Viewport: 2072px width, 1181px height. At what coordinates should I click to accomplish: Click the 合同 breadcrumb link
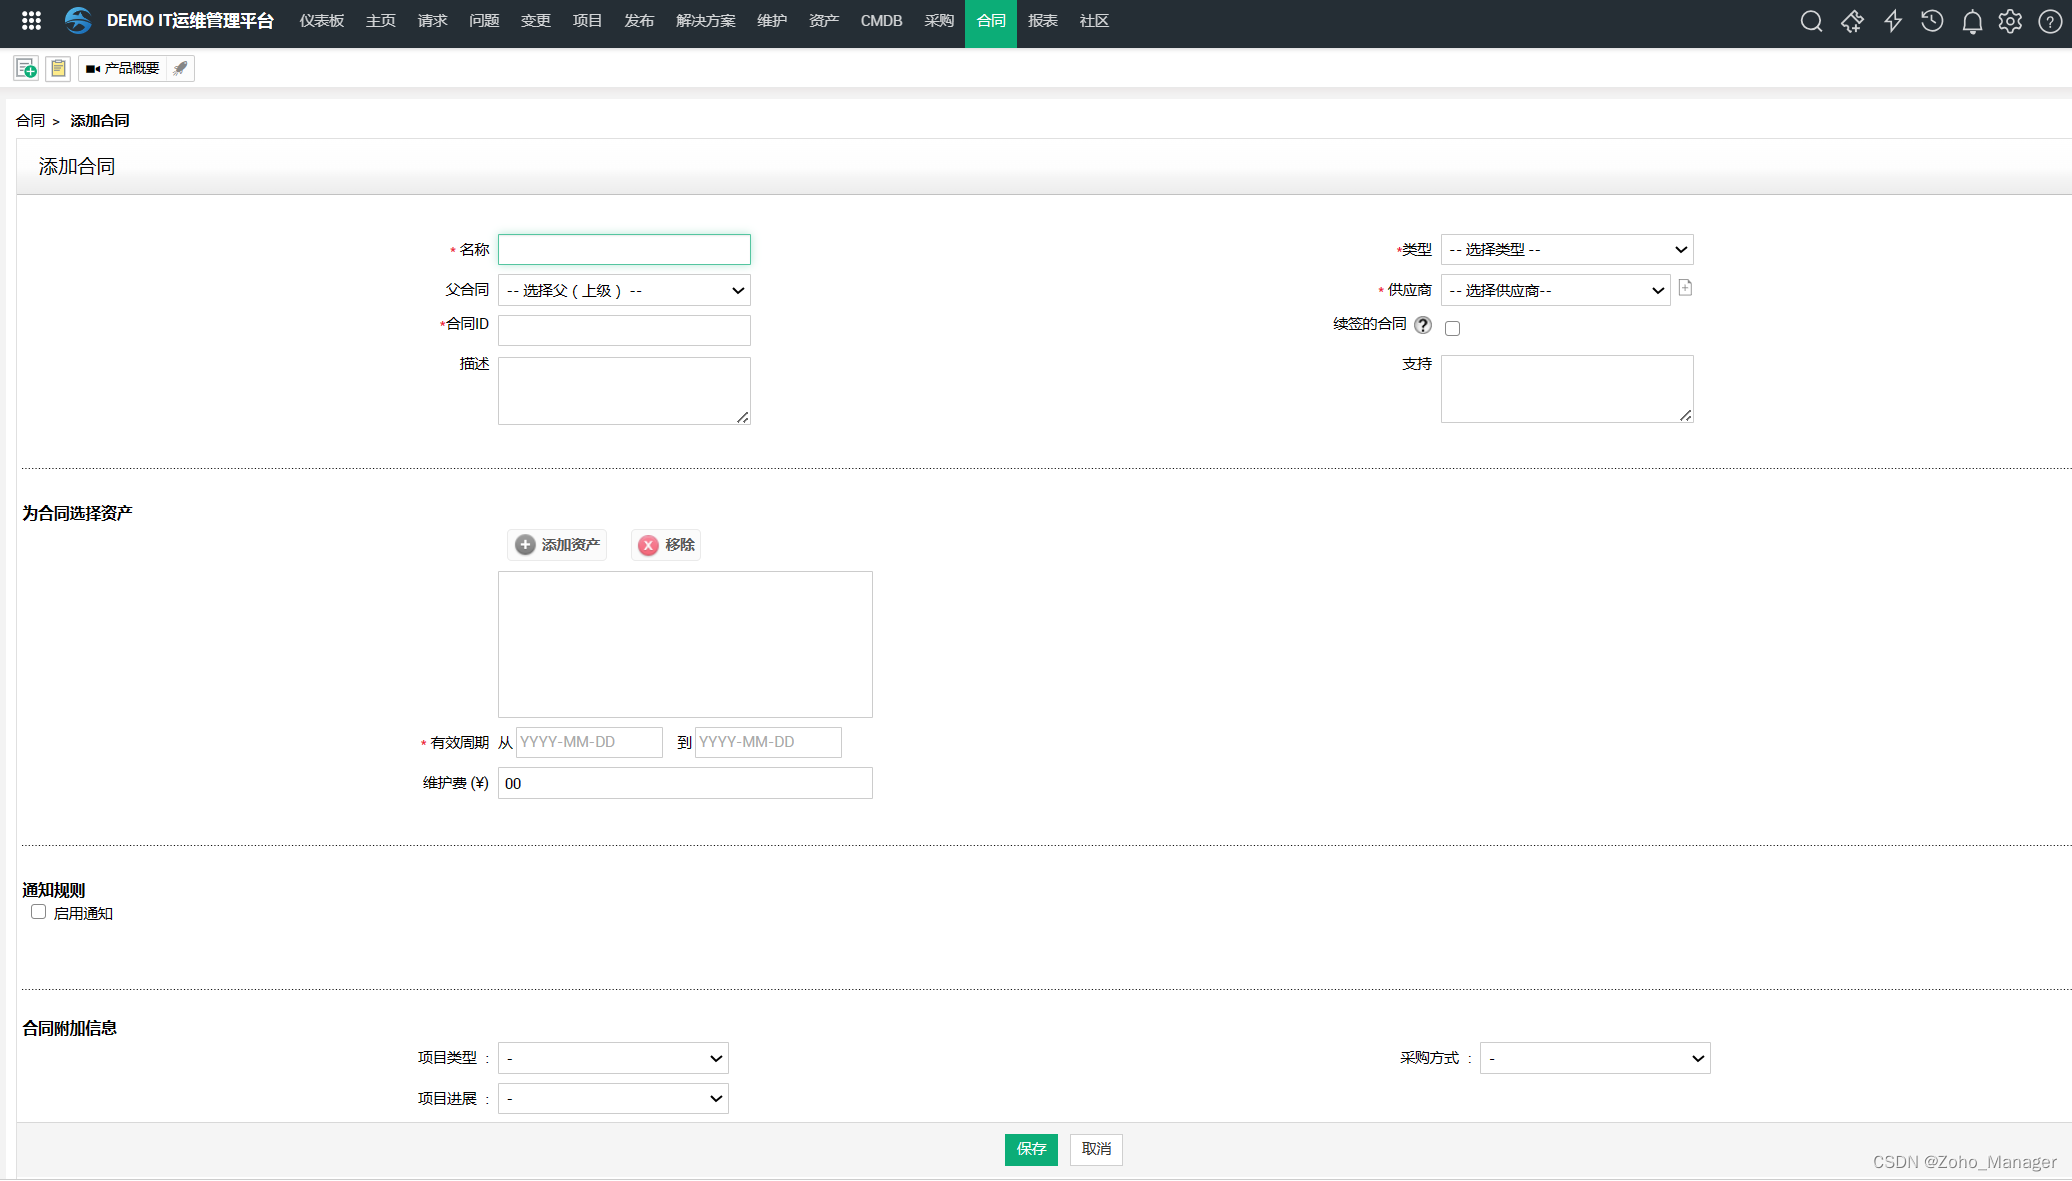point(30,121)
